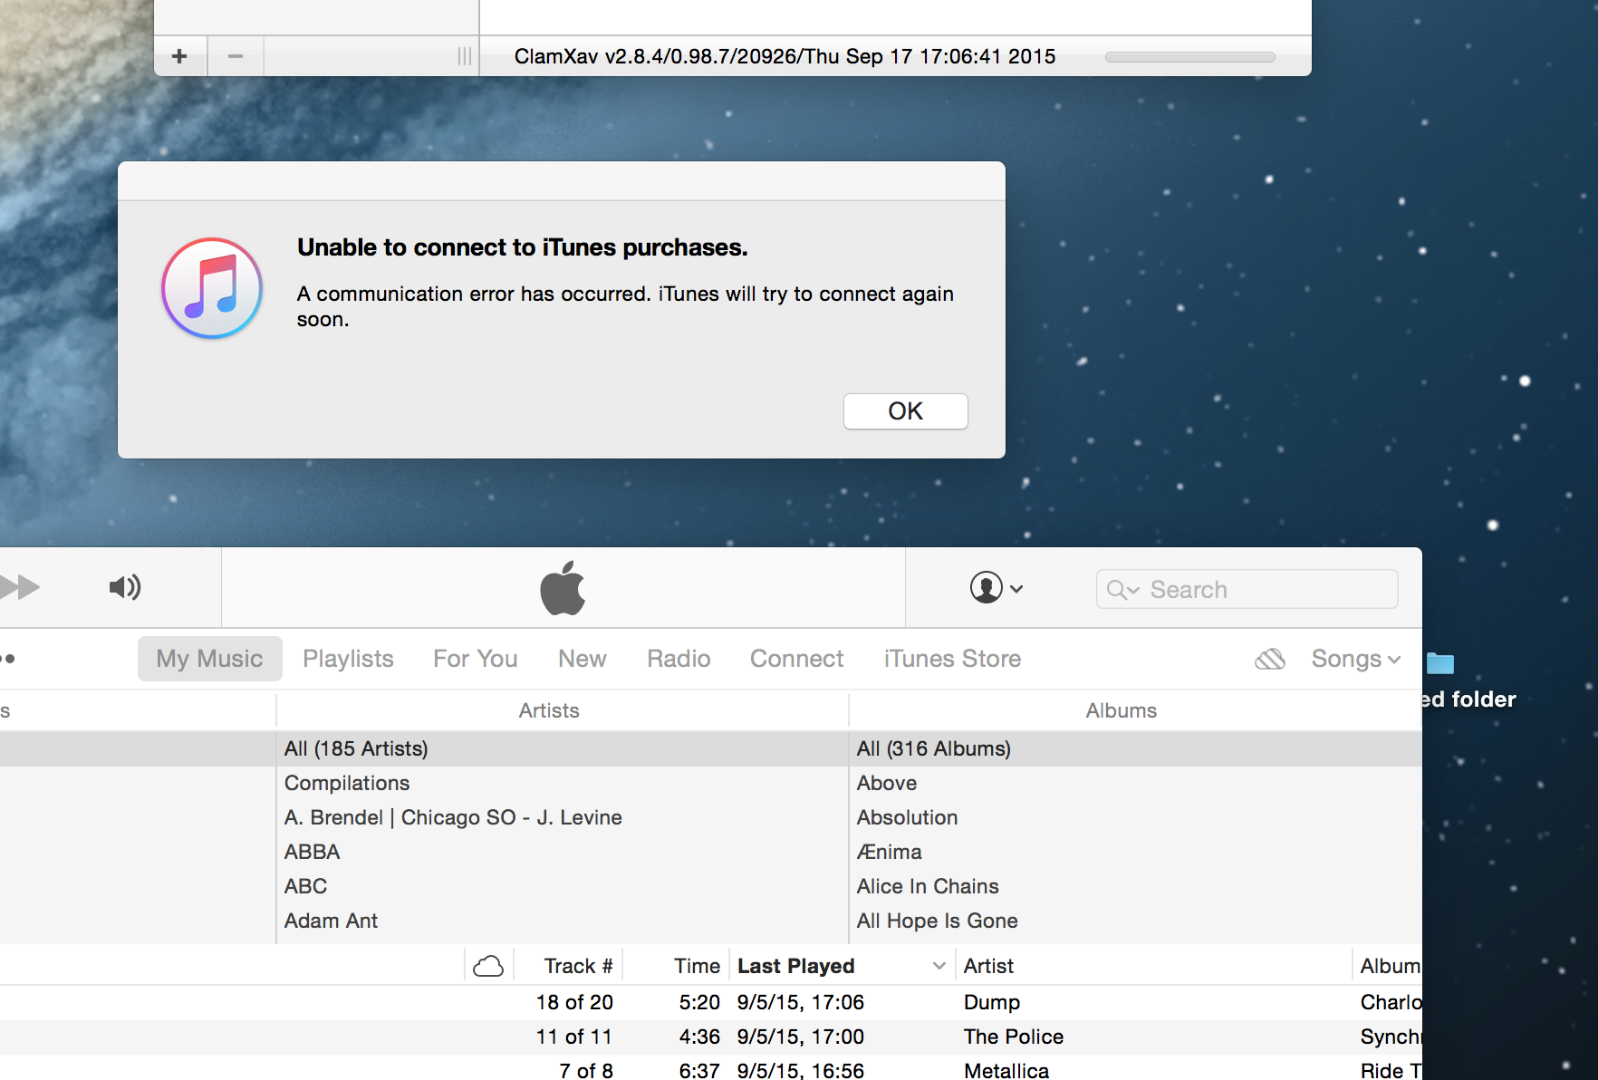Switch to the My Music tab
Screen dimensions: 1598x1080
(x=210, y=659)
